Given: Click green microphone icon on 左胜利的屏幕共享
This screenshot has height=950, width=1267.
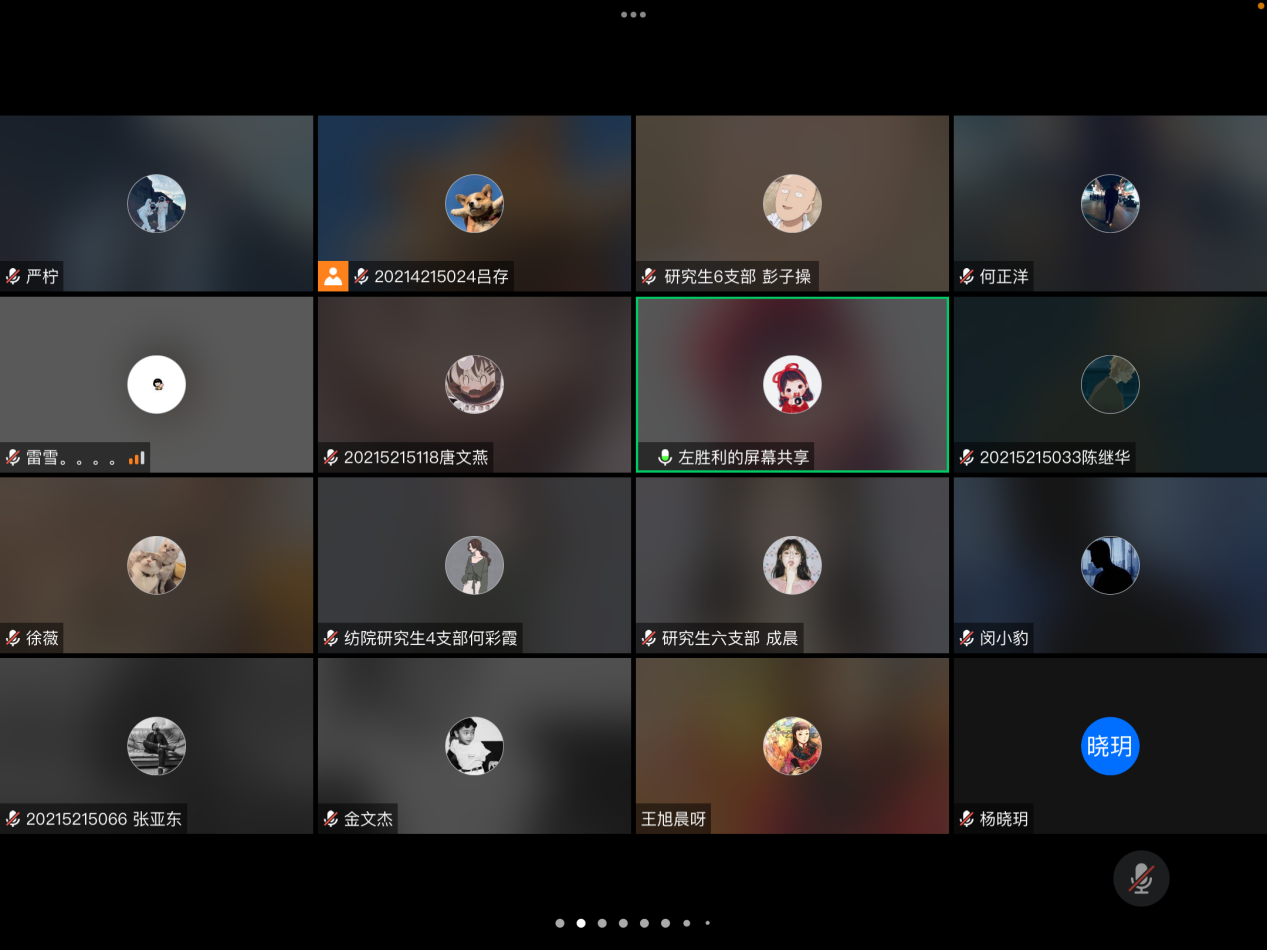Looking at the screenshot, I should point(664,457).
